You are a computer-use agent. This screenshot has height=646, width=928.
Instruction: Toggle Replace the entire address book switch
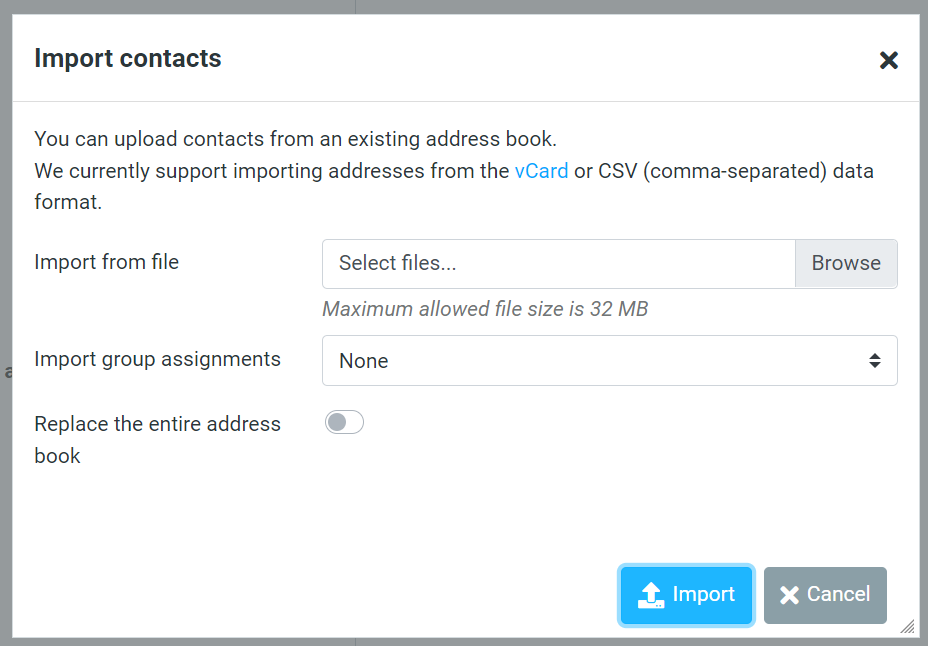pyautogui.click(x=344, y=422)
